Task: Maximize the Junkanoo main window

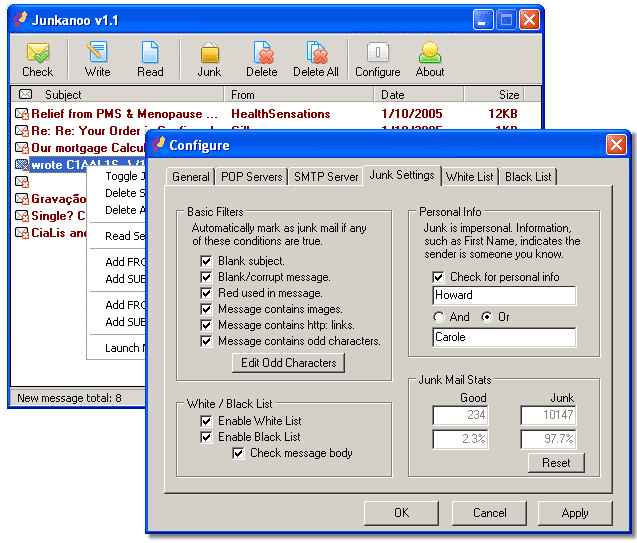Action: point(506,19)
